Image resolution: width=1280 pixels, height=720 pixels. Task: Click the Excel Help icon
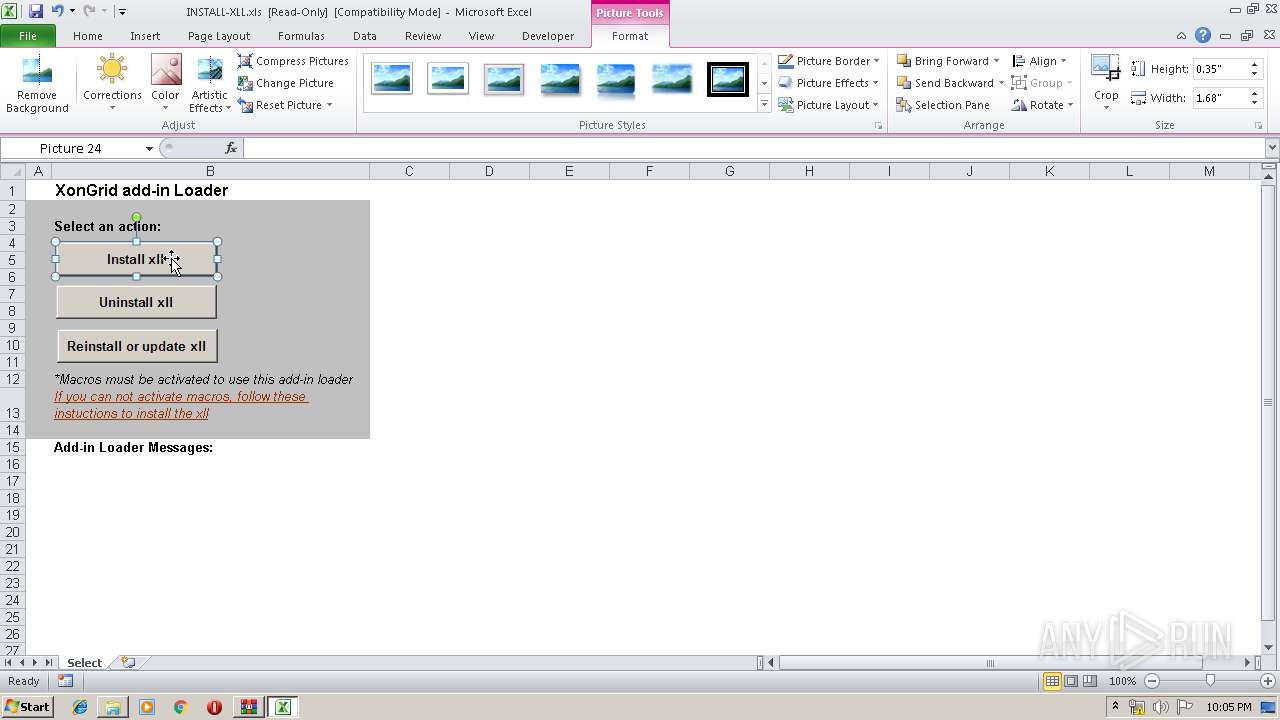[1203, 36]
